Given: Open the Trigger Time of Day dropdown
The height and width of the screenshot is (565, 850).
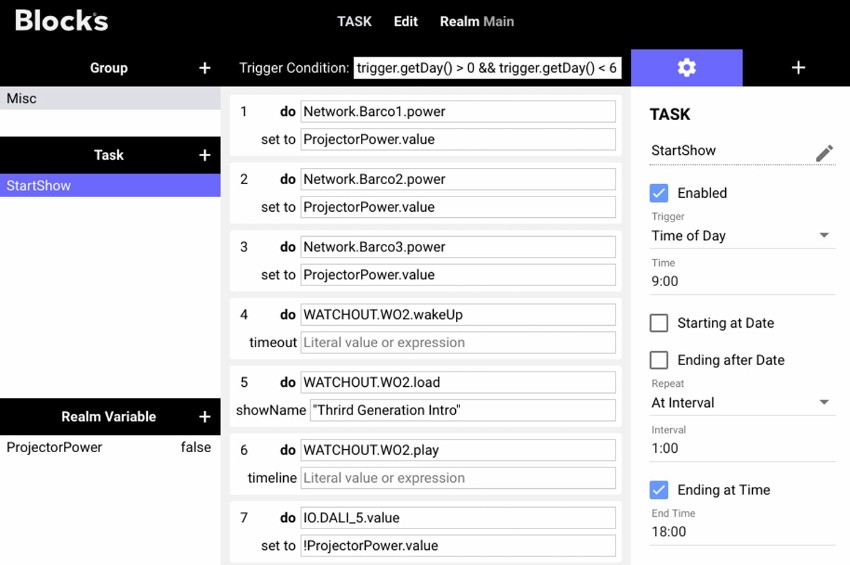Looking at the screenshot, I should [741, 236].
